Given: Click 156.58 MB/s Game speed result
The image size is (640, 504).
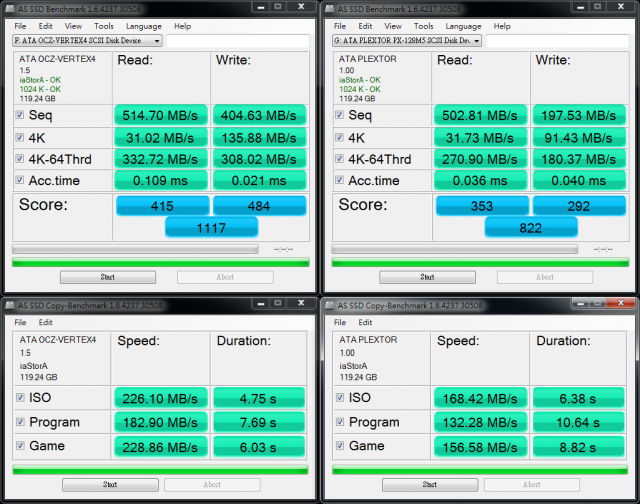Looking at the screenshot, I should [x=480, y=447].
